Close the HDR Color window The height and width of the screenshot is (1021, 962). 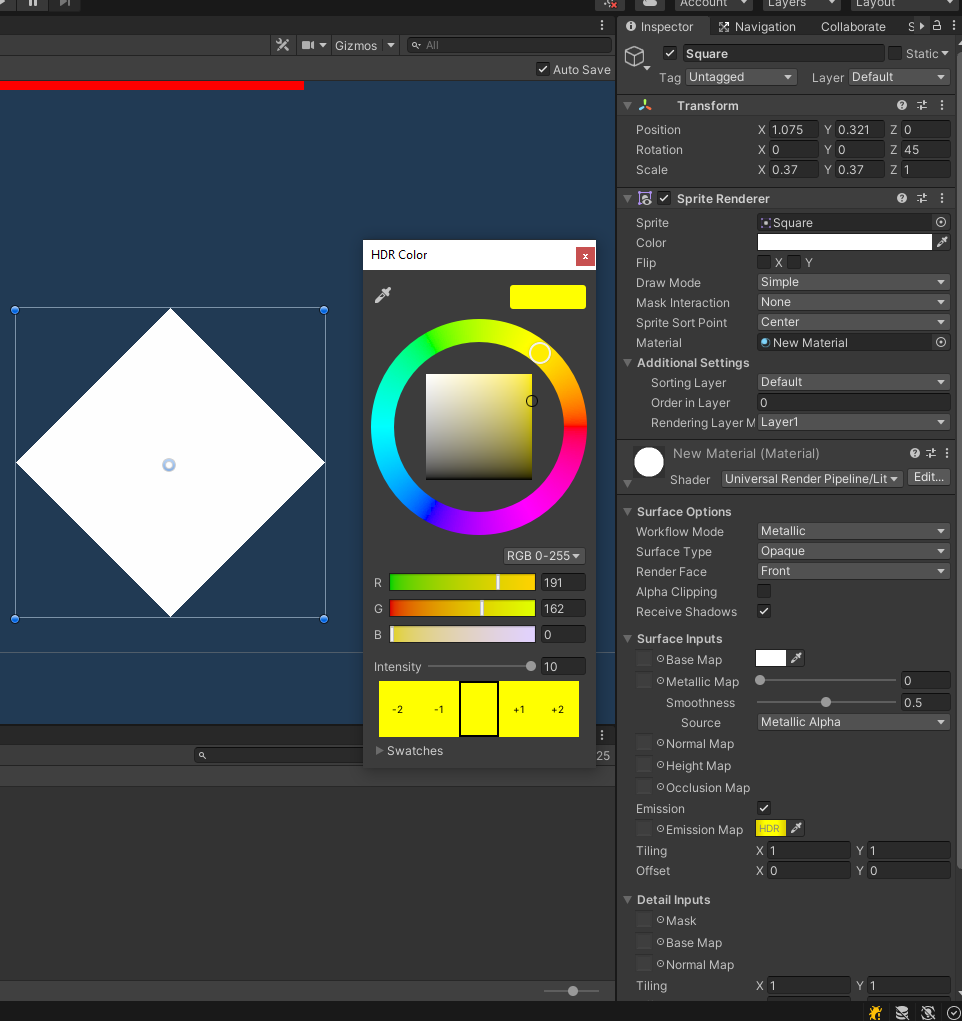point(585,256)
